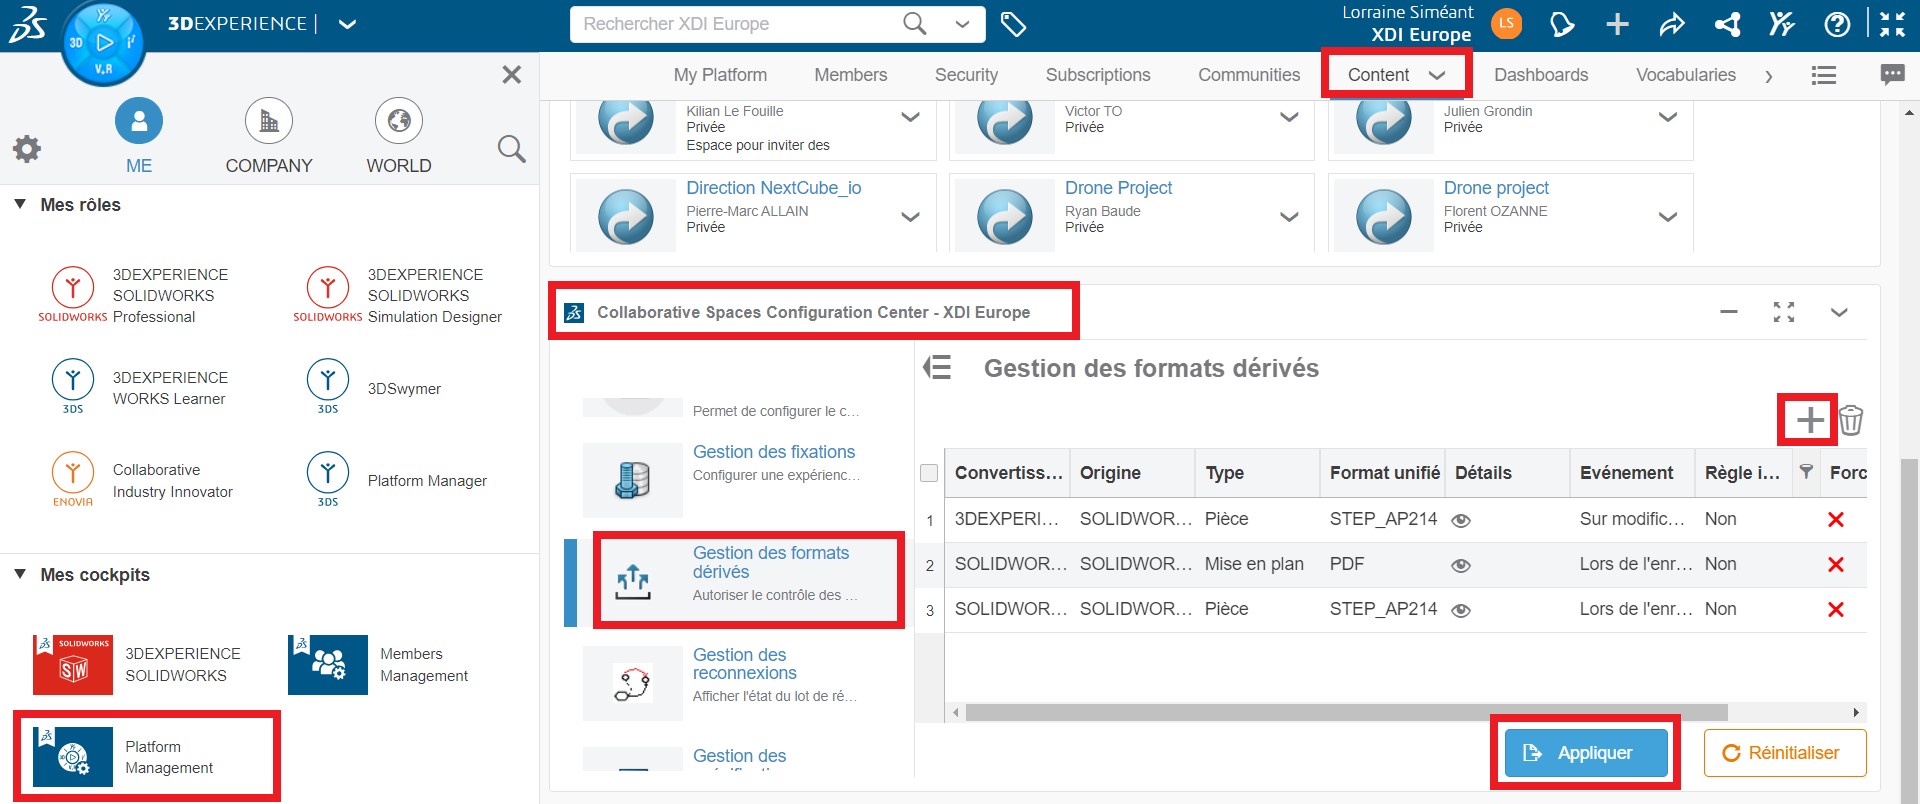
Task: Open the help question mark icon
Action: 1837,25
